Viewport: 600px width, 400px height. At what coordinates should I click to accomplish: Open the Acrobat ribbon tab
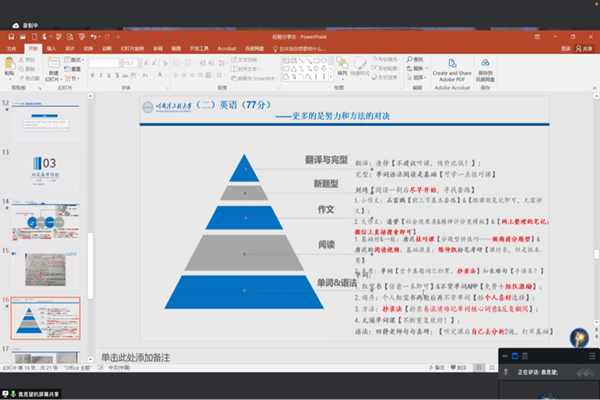tap(227, 46)
